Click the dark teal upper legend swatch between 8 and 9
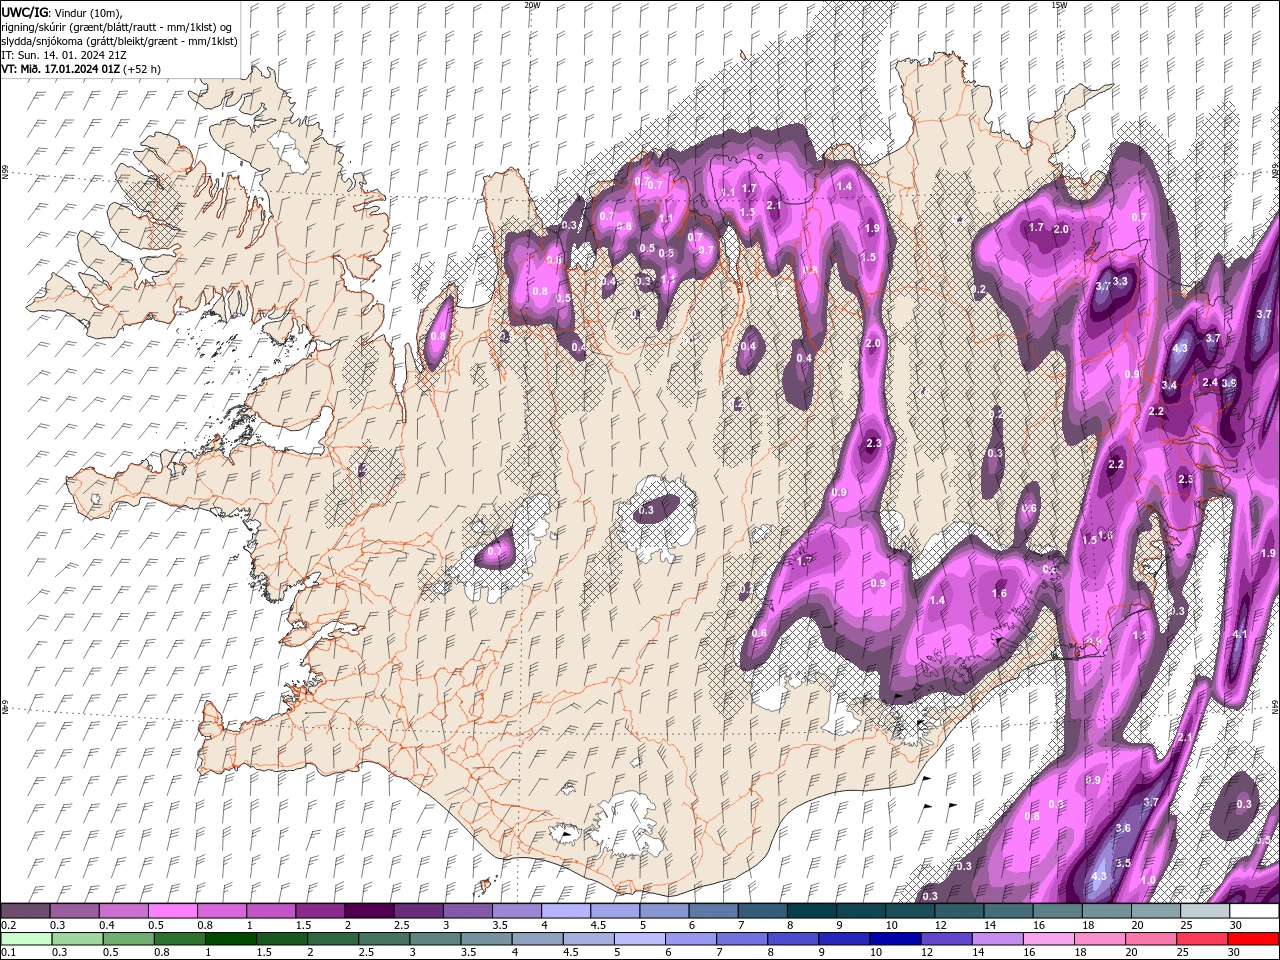 click(812, 911)
